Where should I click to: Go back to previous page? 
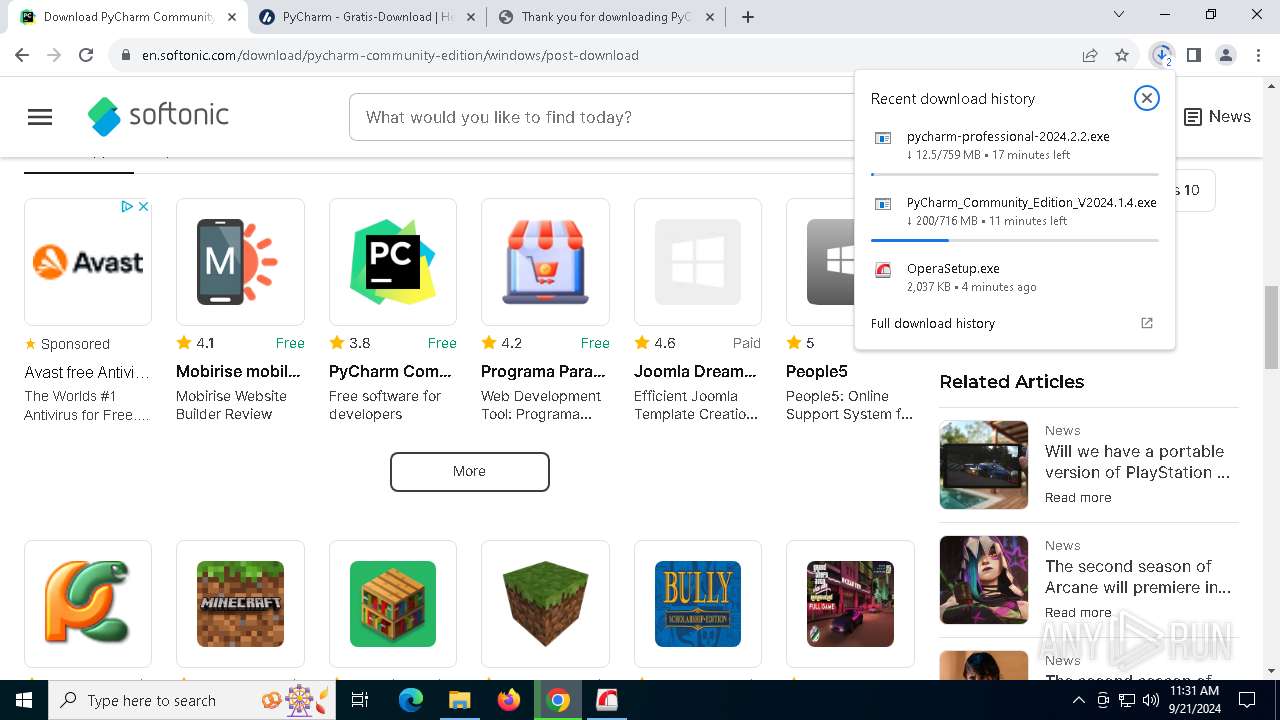[22, 55]
